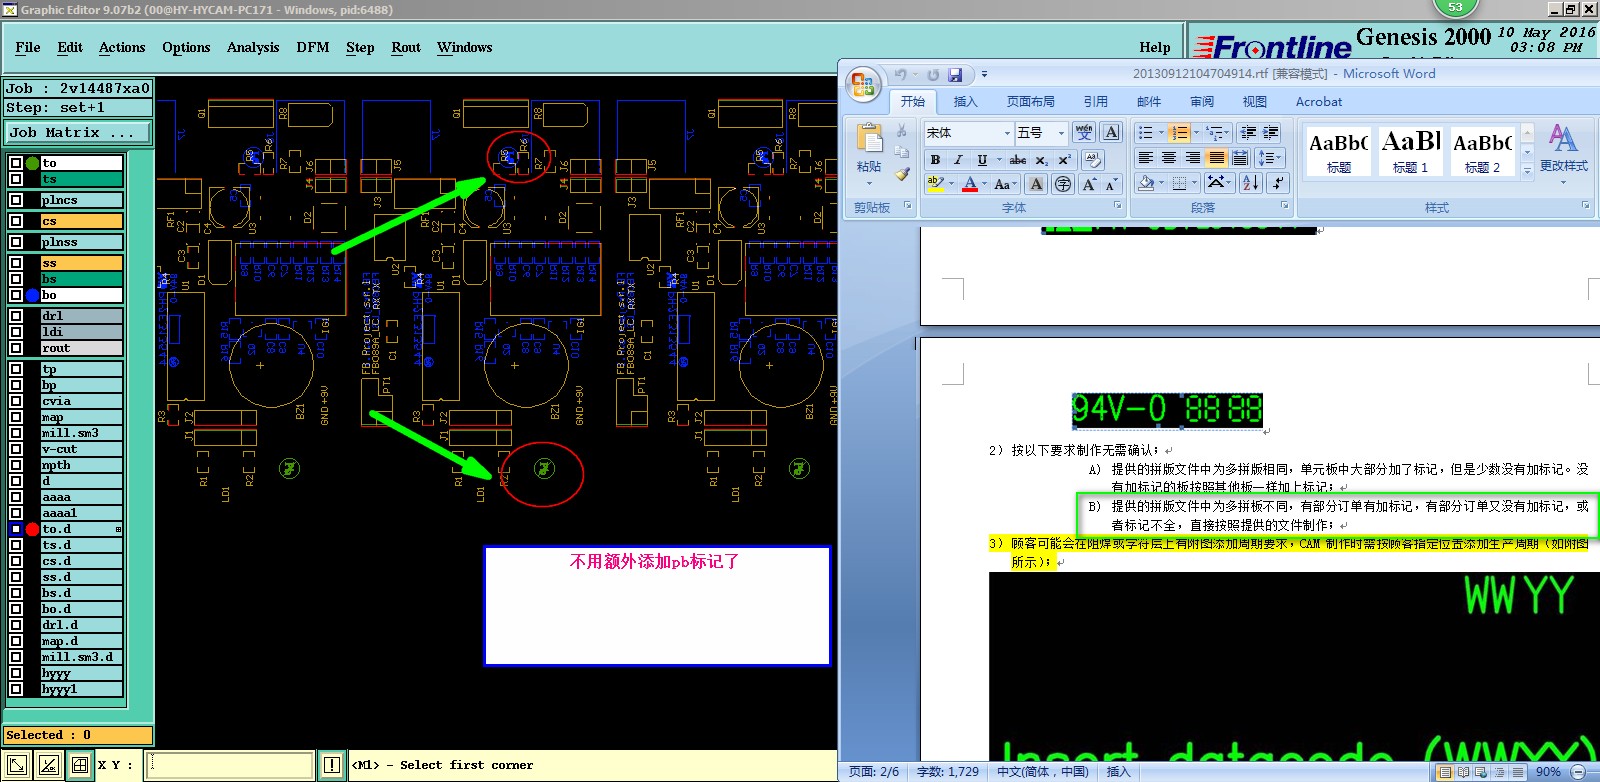Apply superscript formatting in Word
This screenshot has height=782, width=1600.
[1064, 160]
